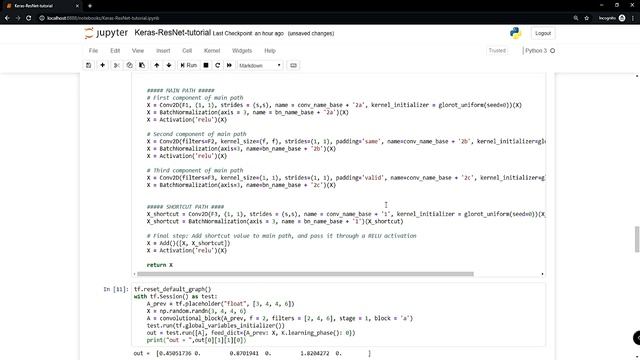The width and height of the screenshot is (640, 360).
Task: Click the Logout button
Action: [x=543, y=33]
